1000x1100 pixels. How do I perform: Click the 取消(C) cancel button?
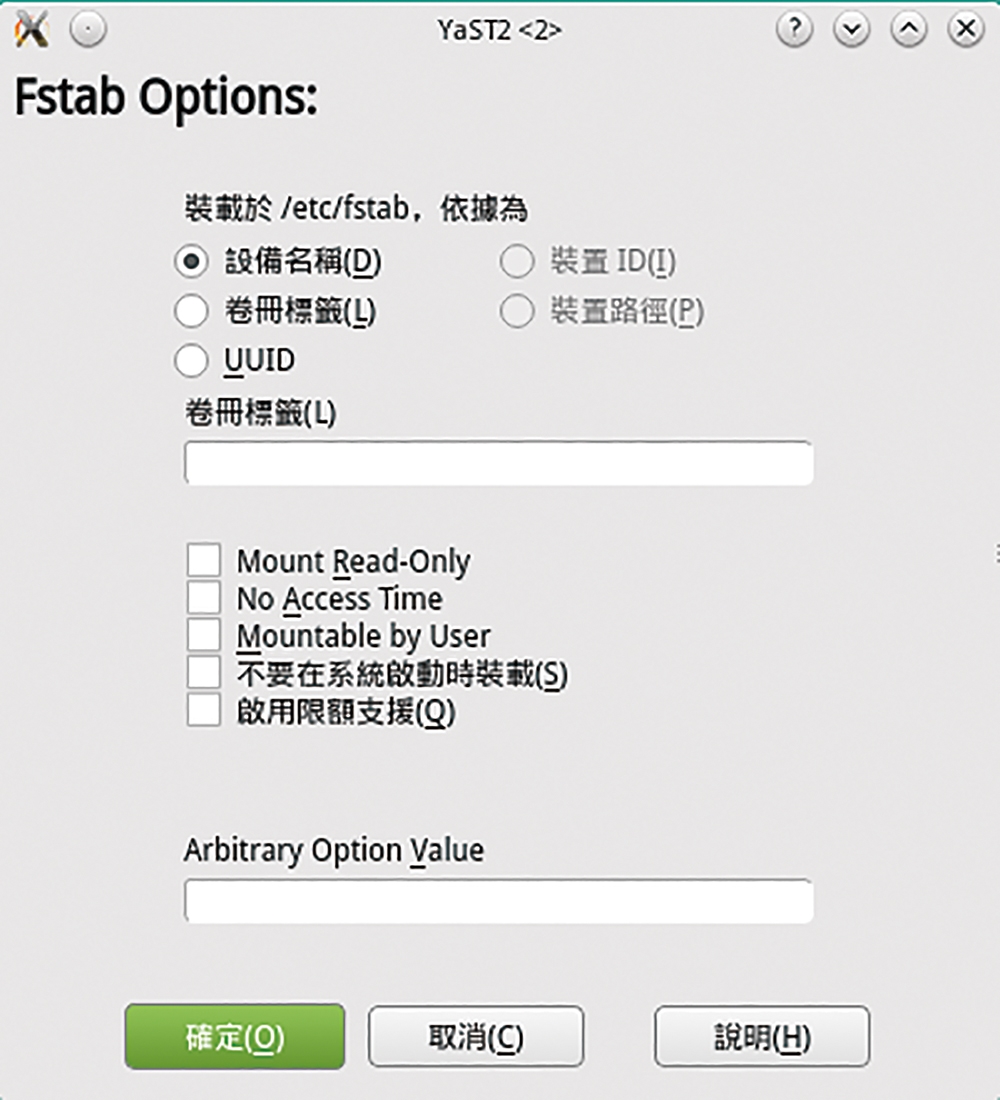point(476,1037)
